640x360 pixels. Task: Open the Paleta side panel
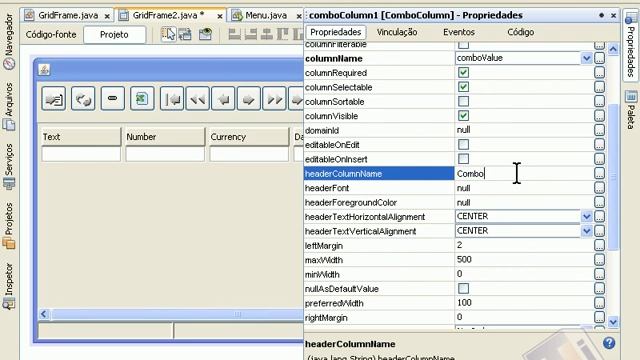631,109
